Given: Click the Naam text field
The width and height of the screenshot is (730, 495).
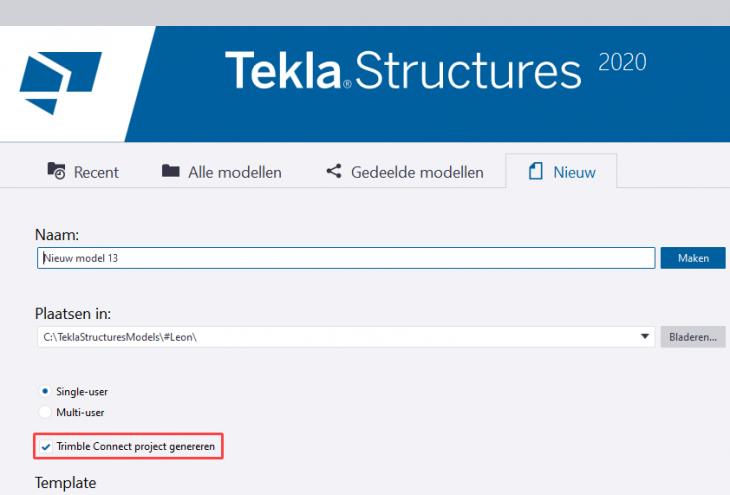Looking at the screenshot, I should click(x=346, y=258).
